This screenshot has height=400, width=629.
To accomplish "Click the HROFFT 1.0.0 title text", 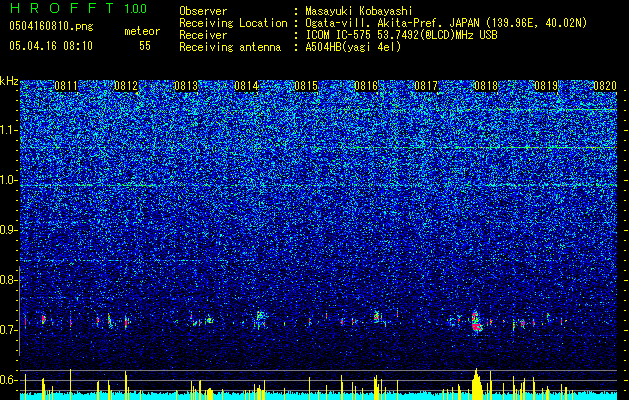I will [x=78, y=8].
